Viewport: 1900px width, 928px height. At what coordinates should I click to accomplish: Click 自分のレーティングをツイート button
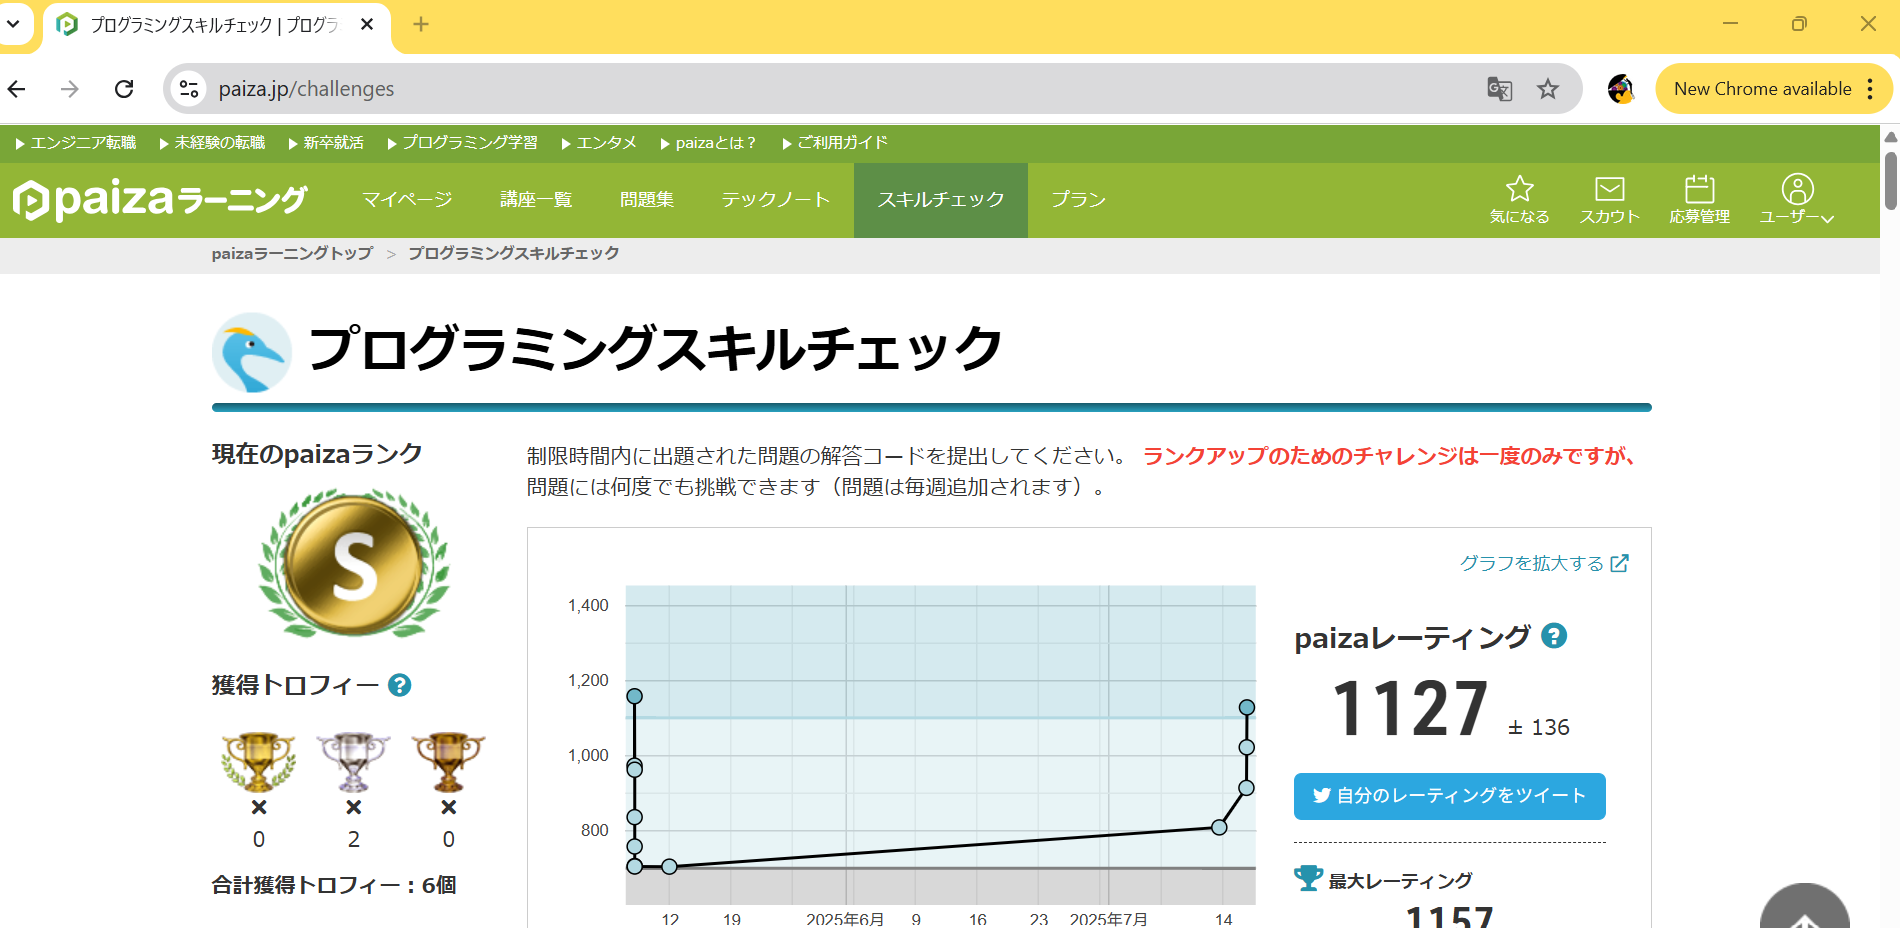pos(1450,796)
